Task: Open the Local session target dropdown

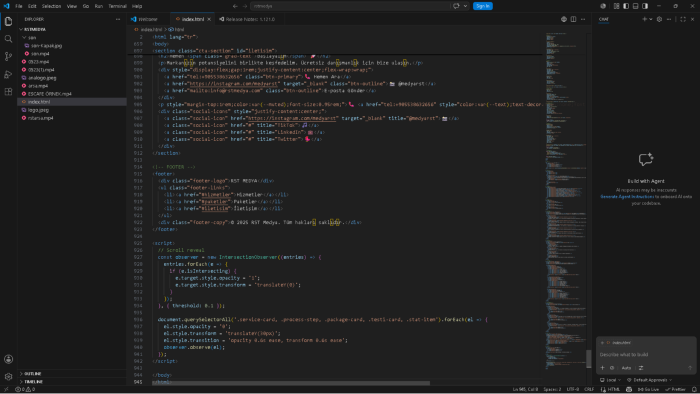Action: [x=610, y=380]
